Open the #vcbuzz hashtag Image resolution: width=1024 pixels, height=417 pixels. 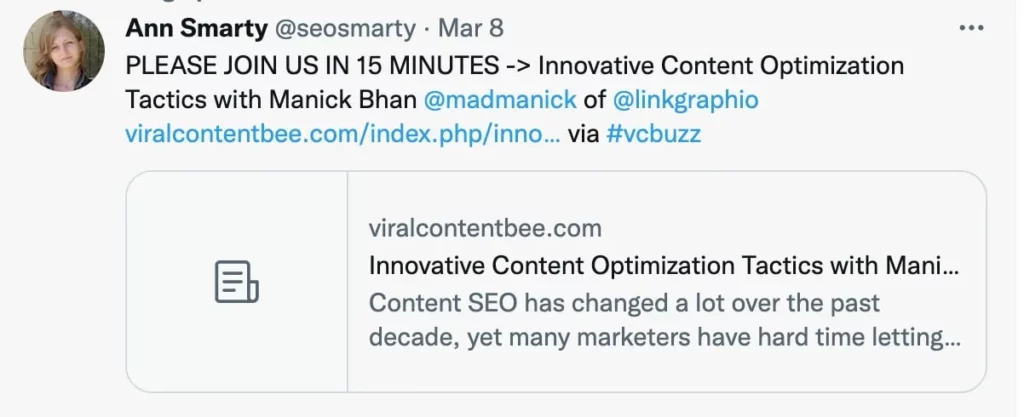point(654,134)
